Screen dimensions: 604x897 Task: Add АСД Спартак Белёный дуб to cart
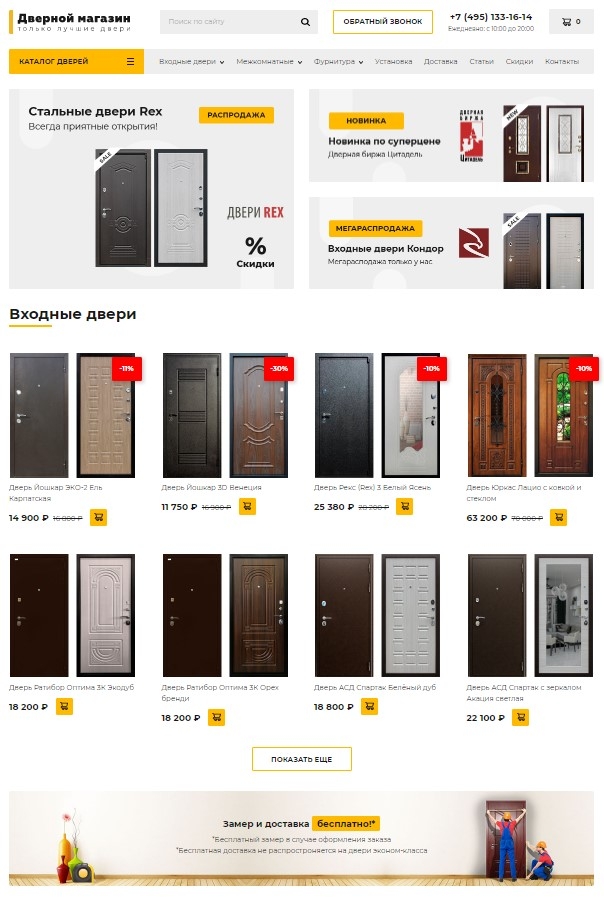pos(369,707)
